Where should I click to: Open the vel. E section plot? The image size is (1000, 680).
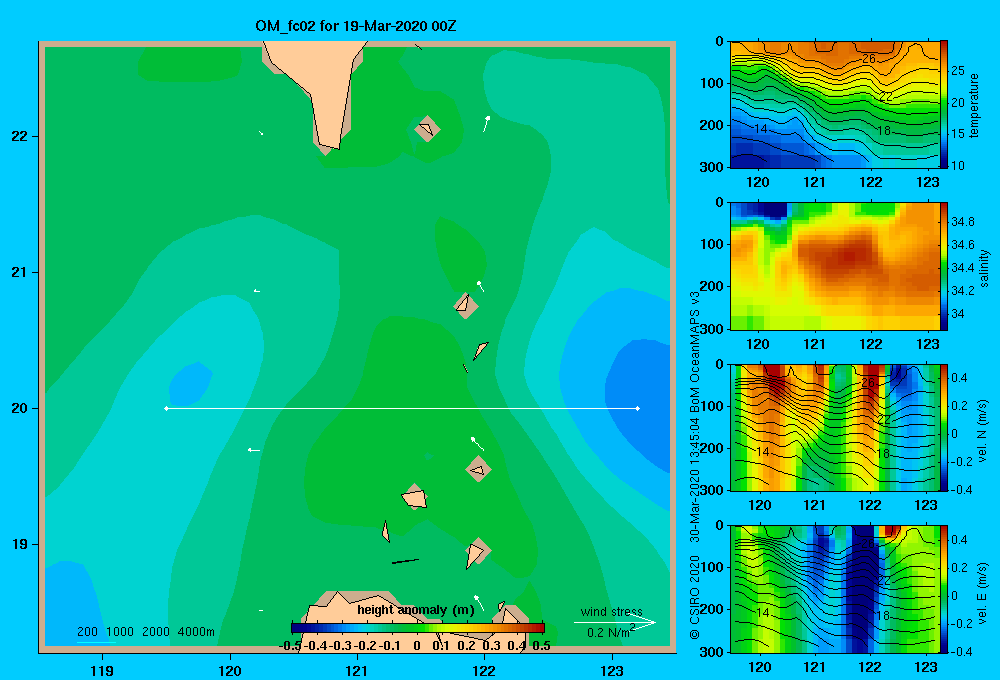coord(834,589)
